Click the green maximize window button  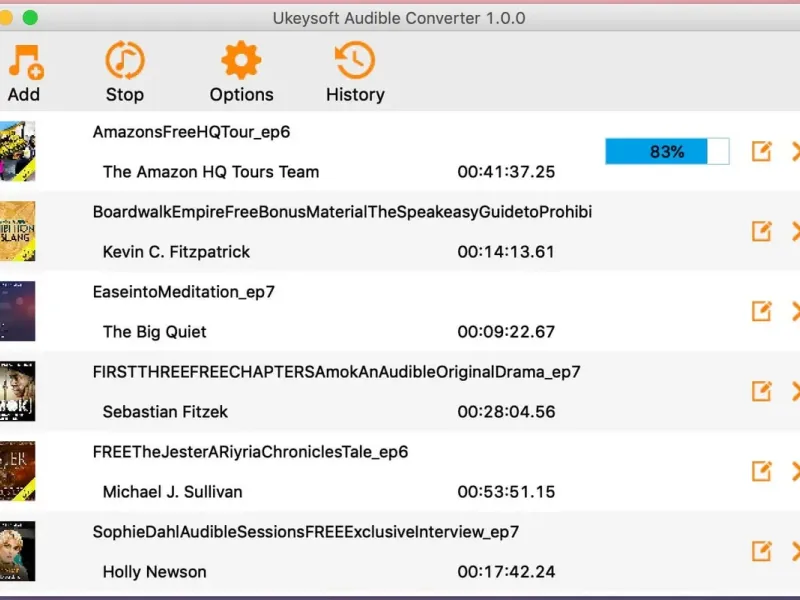tap(30, 18)
